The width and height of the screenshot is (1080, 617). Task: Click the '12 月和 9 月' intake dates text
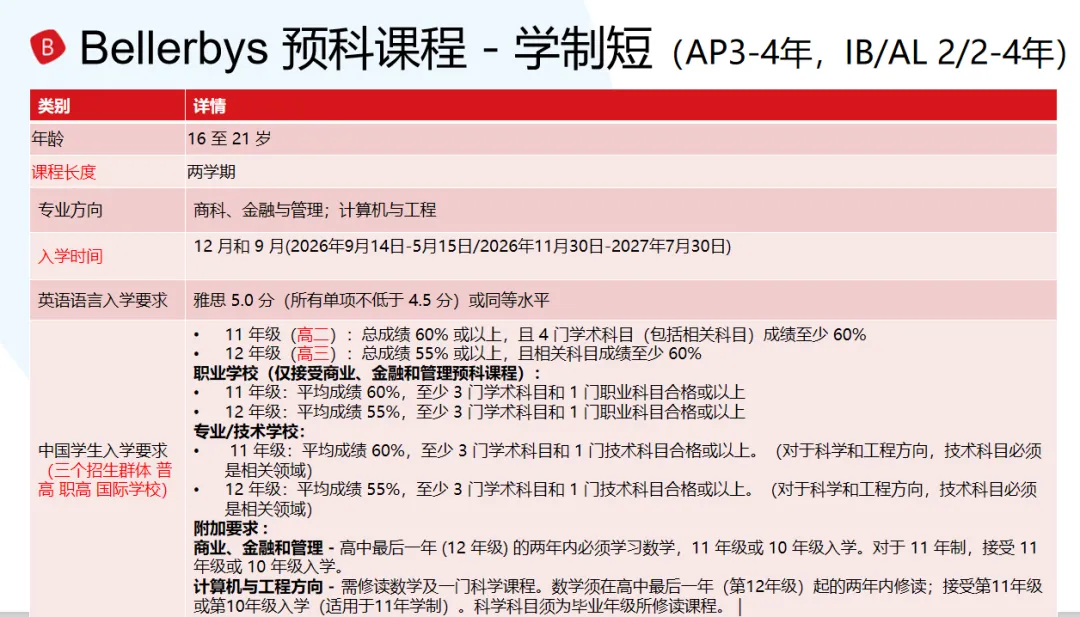click(462, 247)
